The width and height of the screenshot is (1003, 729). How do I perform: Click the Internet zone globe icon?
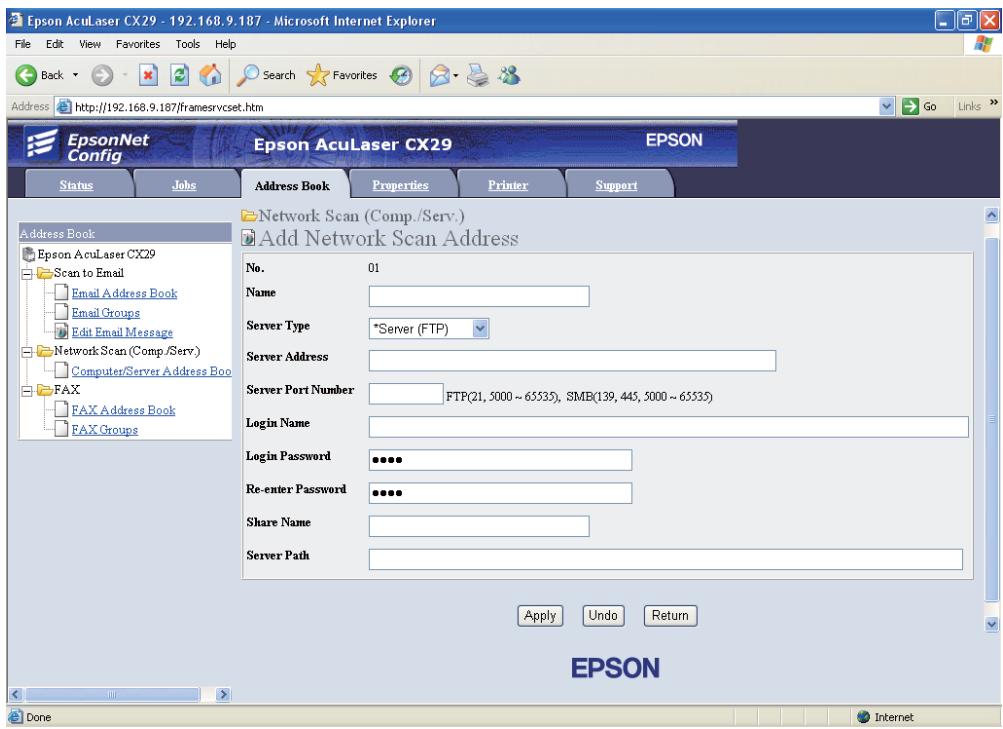pos(864,717)
